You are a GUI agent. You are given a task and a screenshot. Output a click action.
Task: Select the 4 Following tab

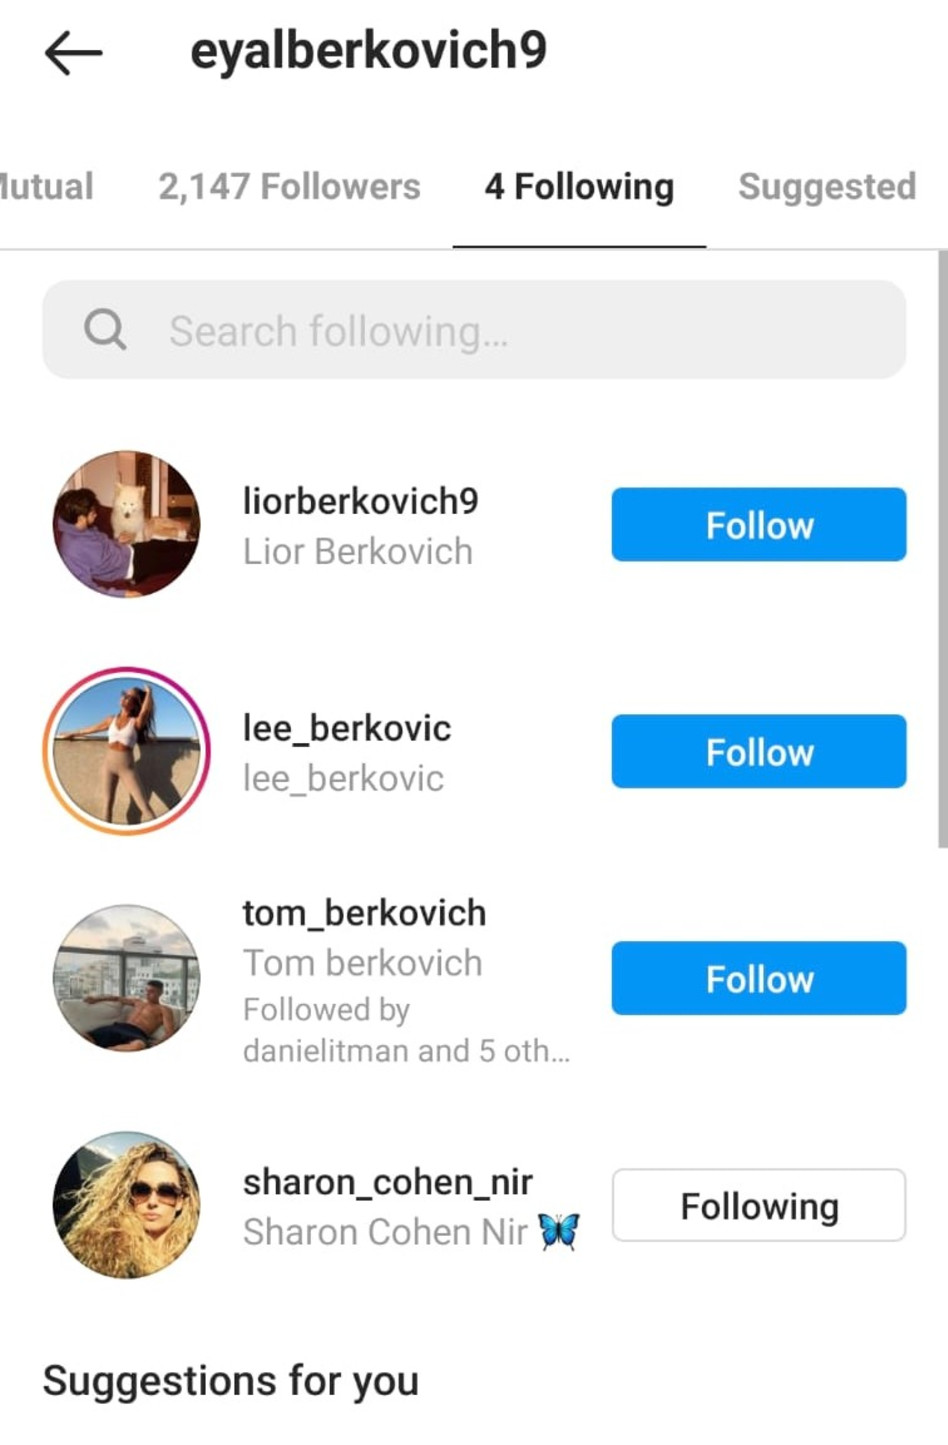pyautogui.click(x=579, y=187)
